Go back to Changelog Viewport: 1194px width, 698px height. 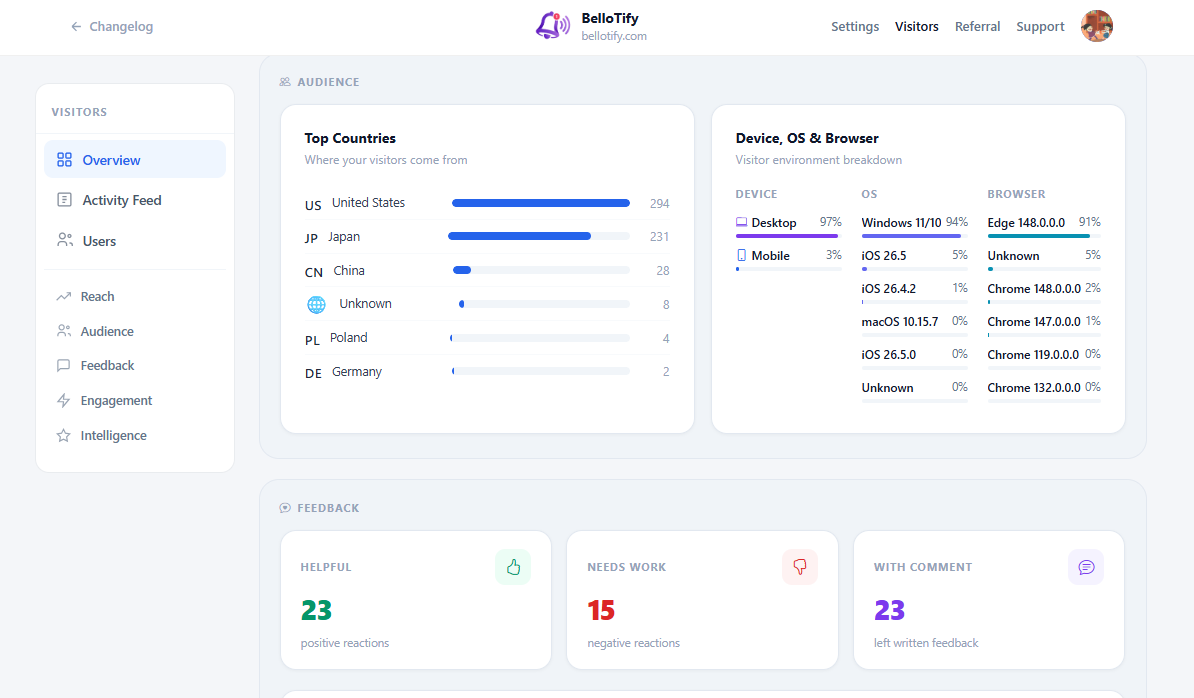point(112,27)
